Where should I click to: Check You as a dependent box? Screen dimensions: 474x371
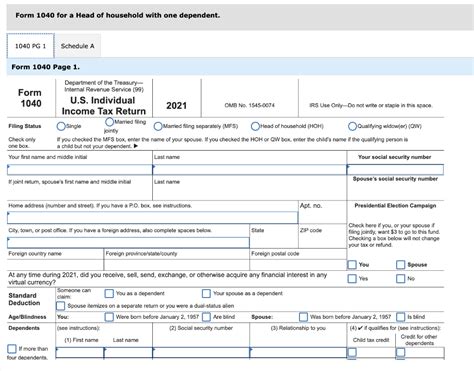click(109, 294)
